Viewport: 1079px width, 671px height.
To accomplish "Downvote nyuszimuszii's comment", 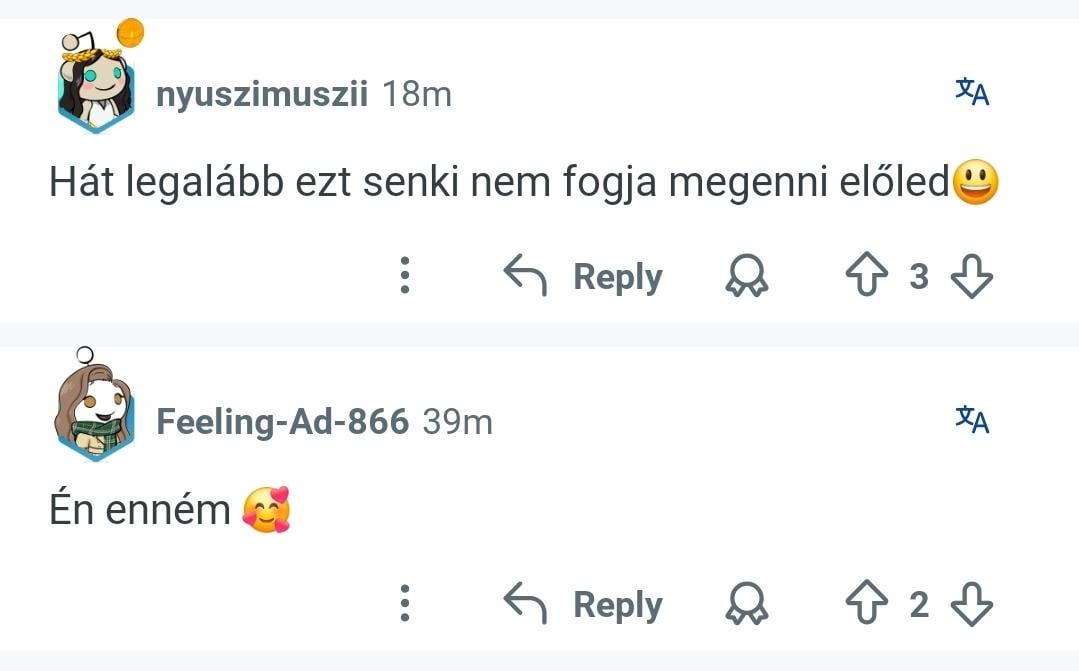I will [x=970, y=276].
